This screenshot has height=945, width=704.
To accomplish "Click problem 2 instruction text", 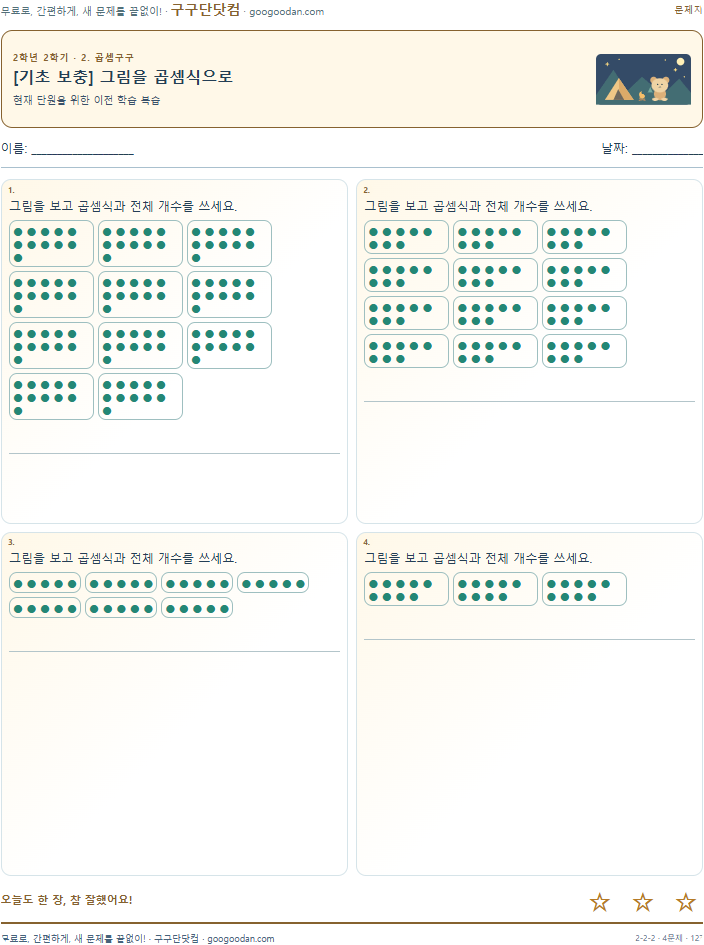I will click(478, 206).
